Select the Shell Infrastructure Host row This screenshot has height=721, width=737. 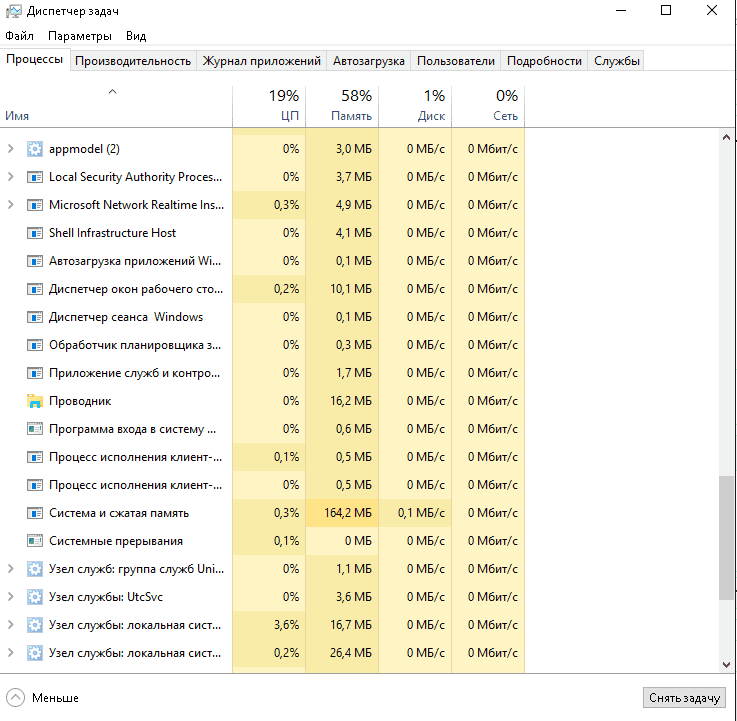[x=262, y=233]
